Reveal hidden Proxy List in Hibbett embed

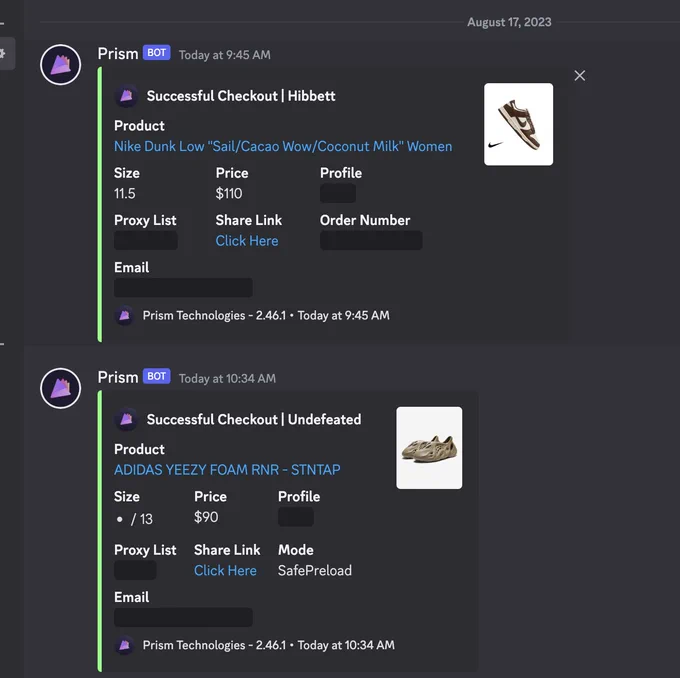[x=146, y=240]
